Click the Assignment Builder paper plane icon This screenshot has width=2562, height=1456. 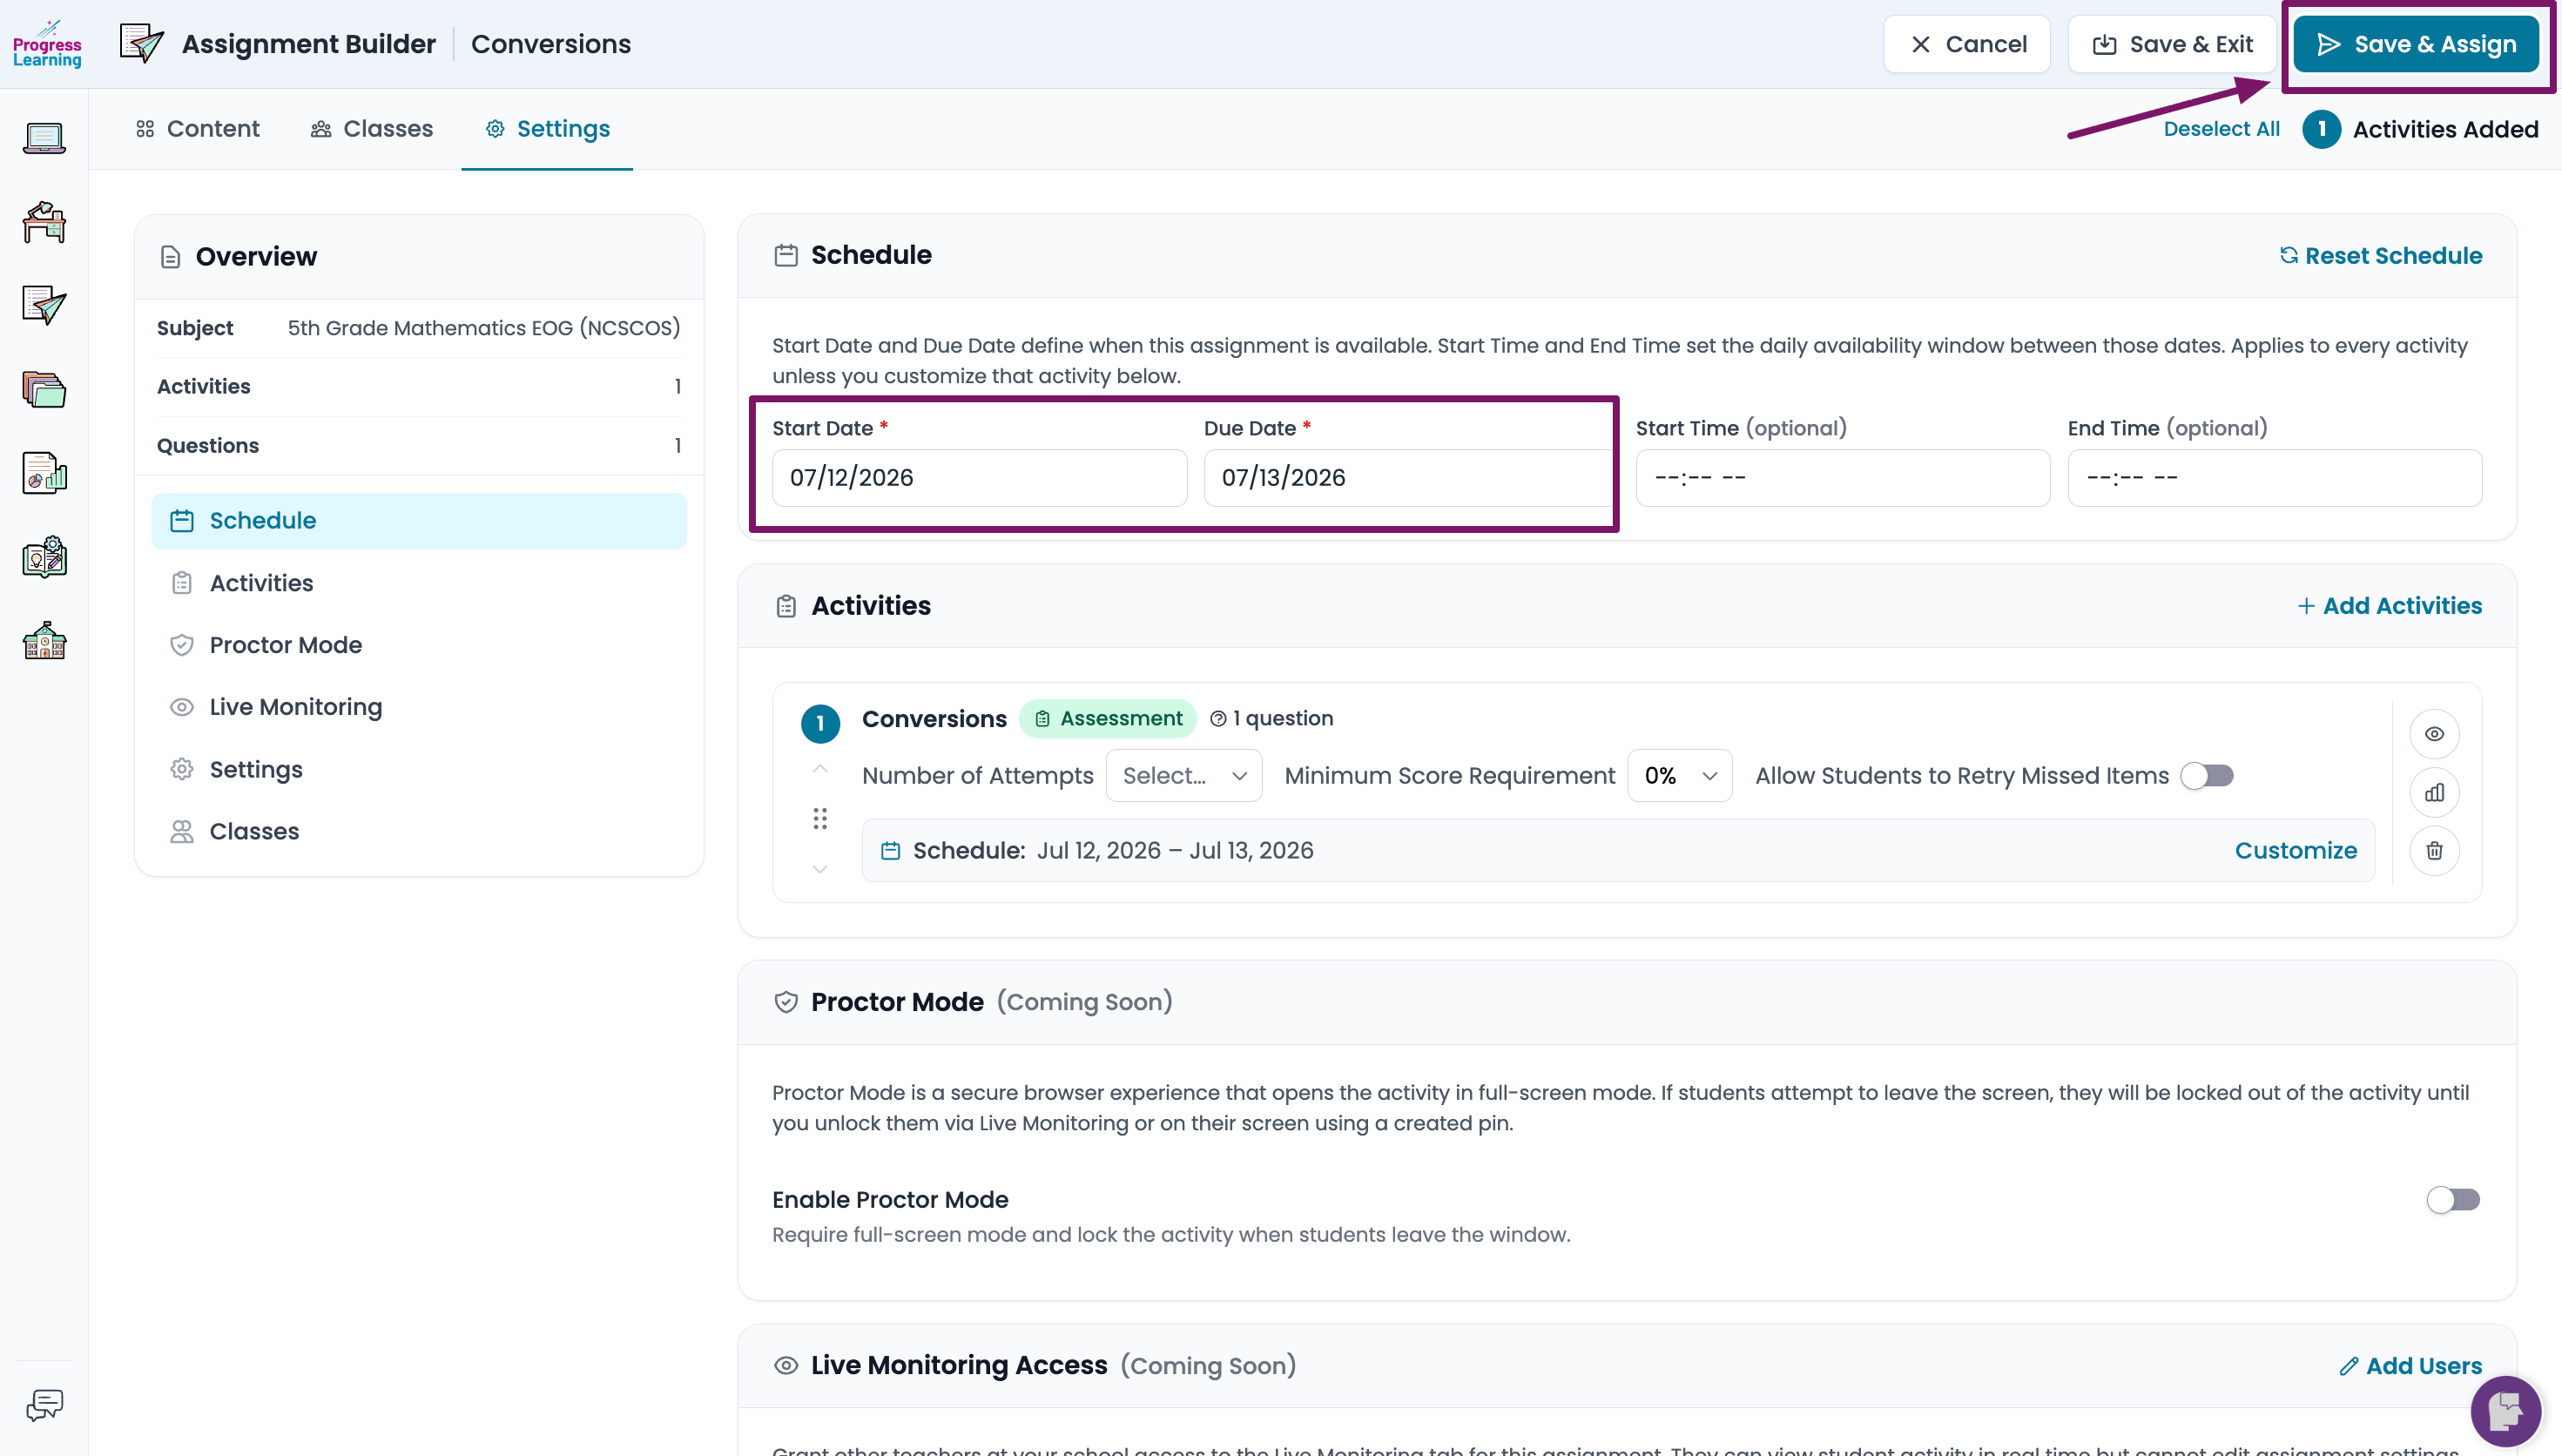pyautogui.click(x=141, y=44)
